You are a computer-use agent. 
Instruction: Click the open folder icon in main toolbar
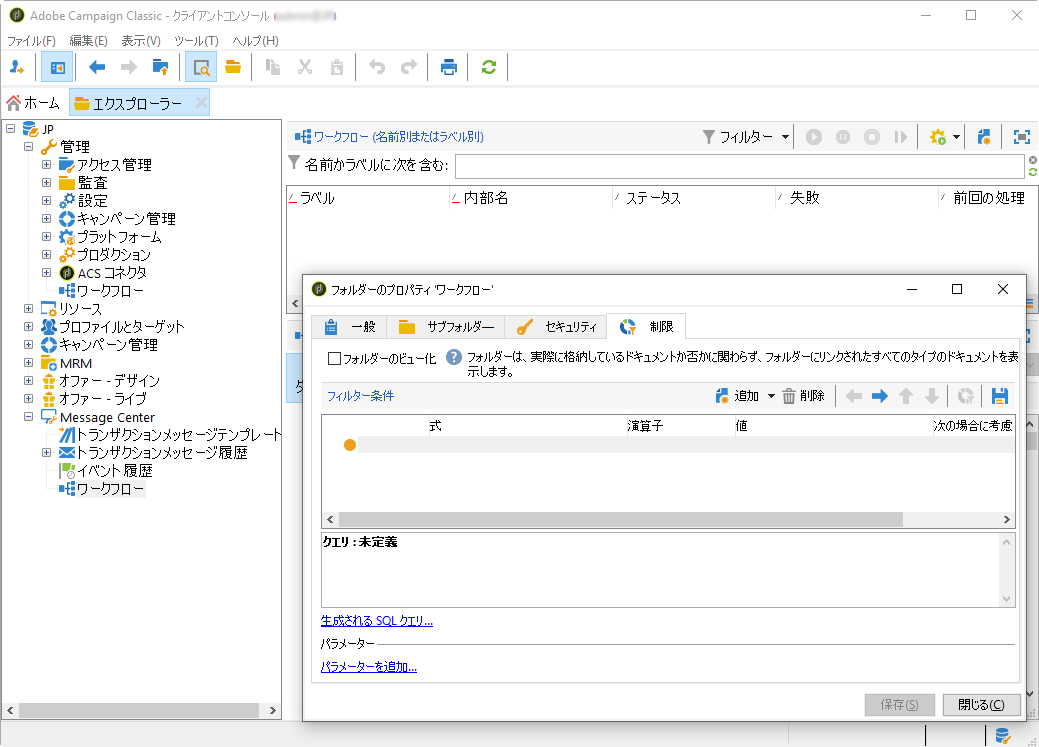[233, 67]
